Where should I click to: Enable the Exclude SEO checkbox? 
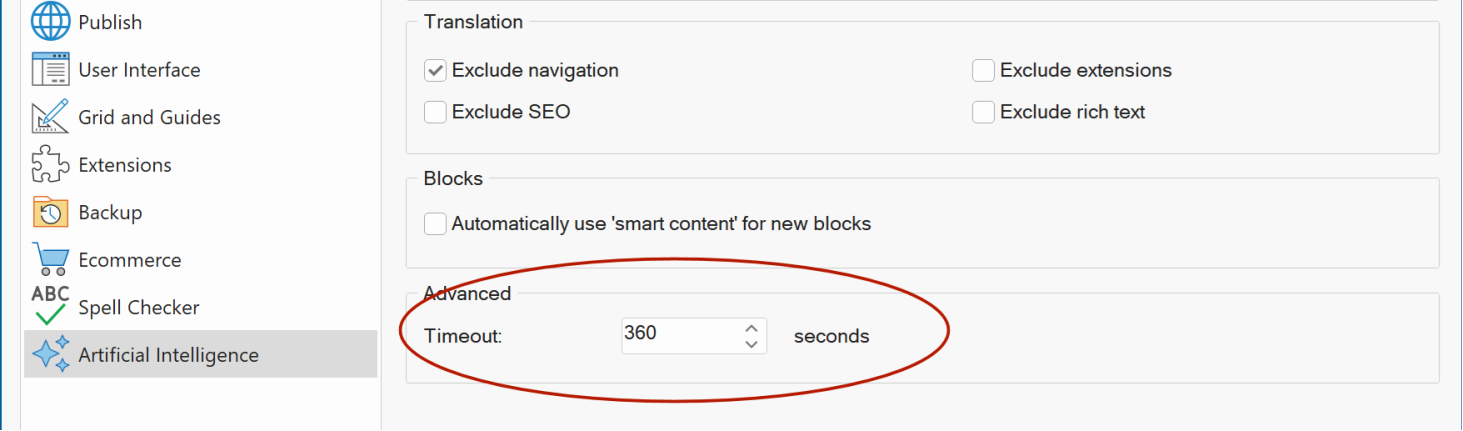(435, 112)
